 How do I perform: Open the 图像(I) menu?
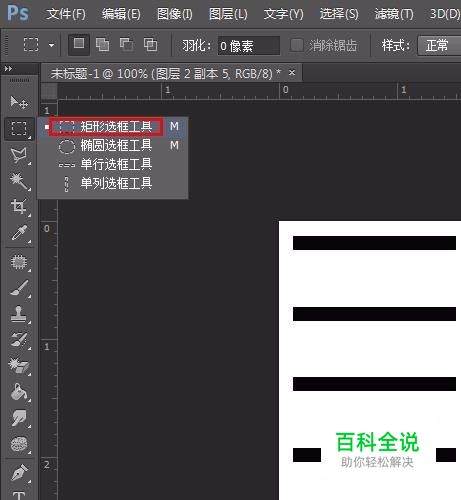tap(175, 14)
